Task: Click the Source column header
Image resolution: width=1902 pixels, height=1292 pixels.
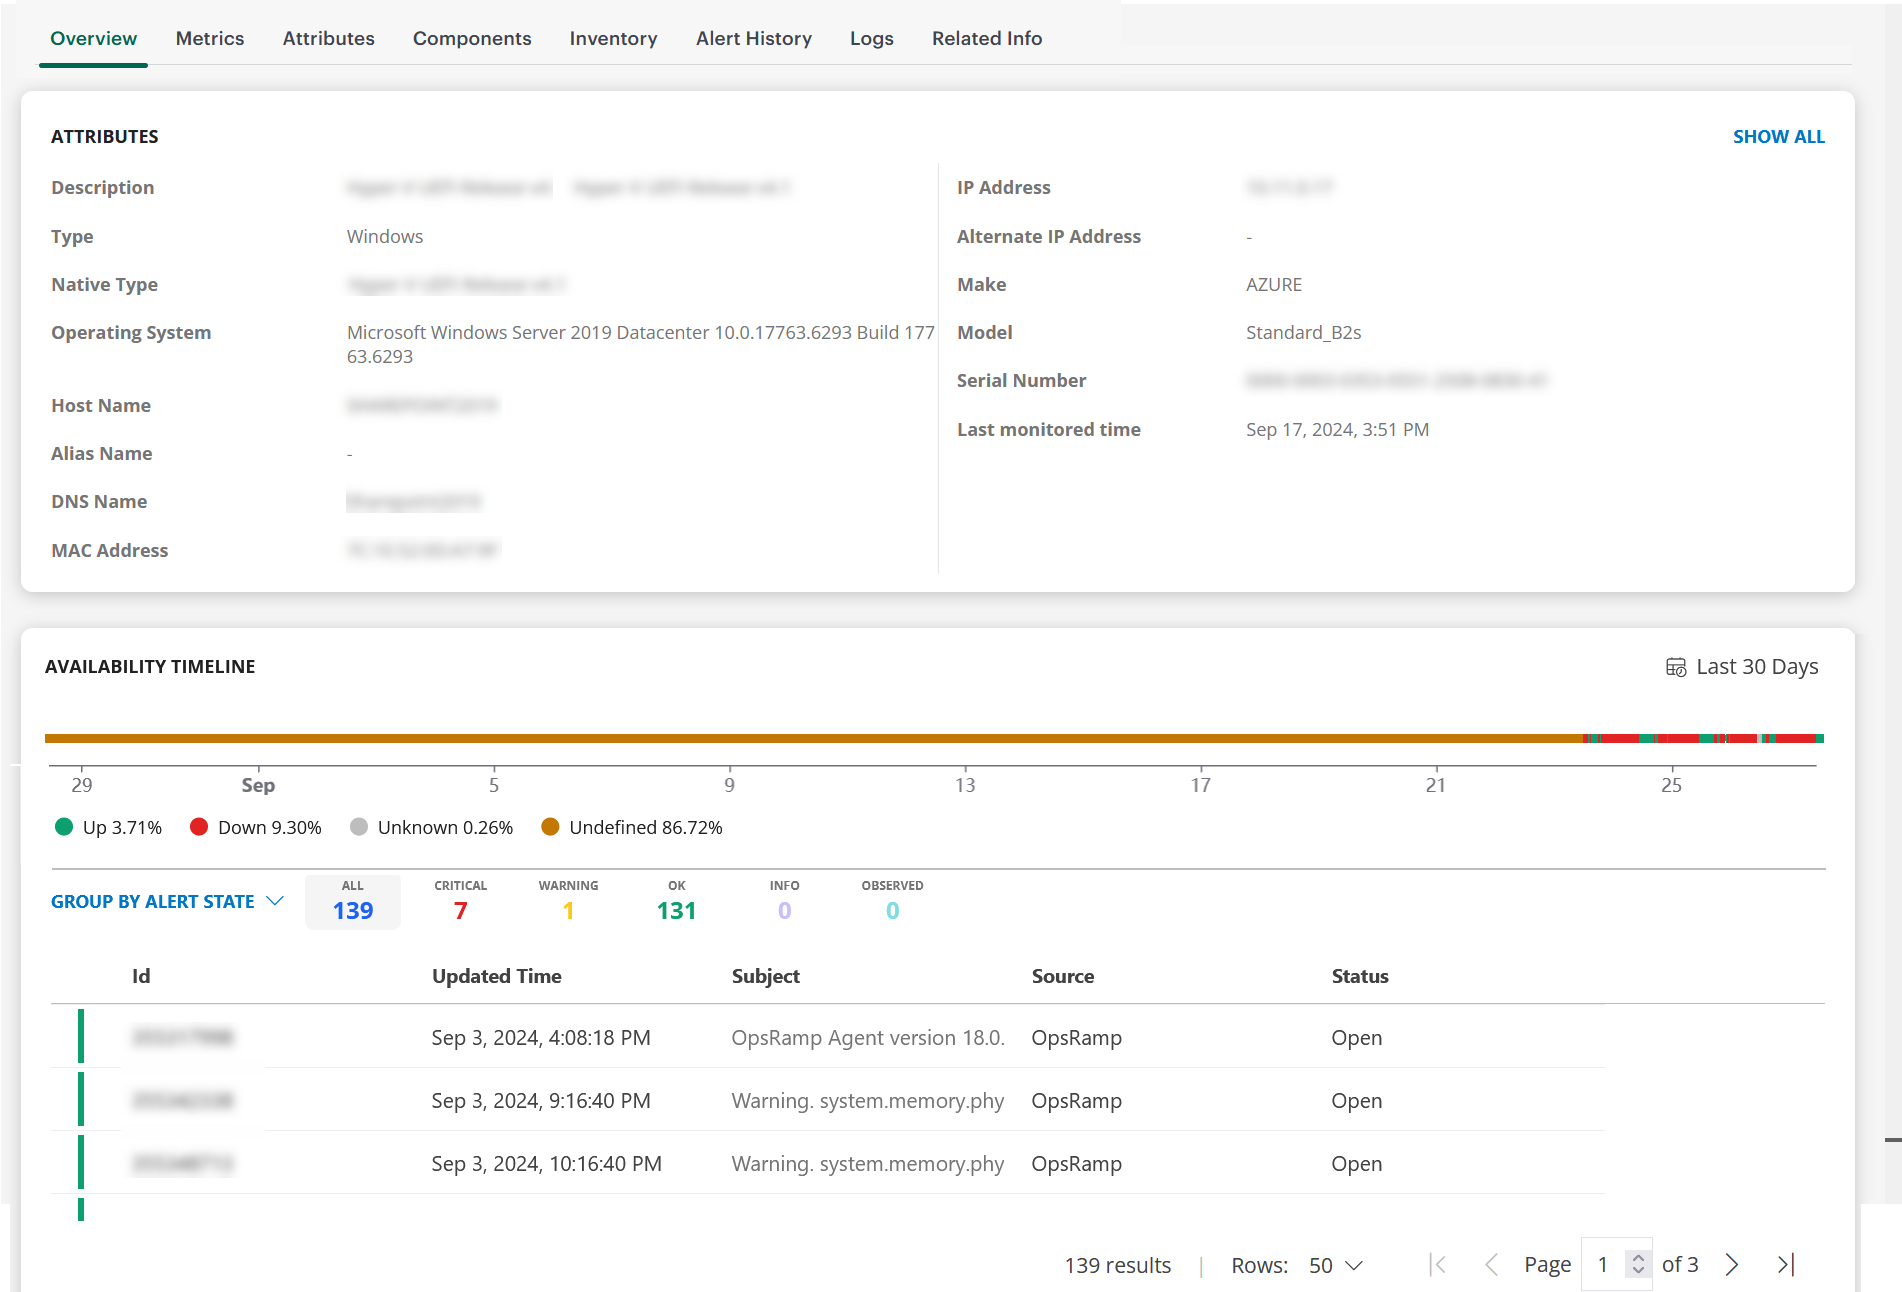Action: [1063, 976]
